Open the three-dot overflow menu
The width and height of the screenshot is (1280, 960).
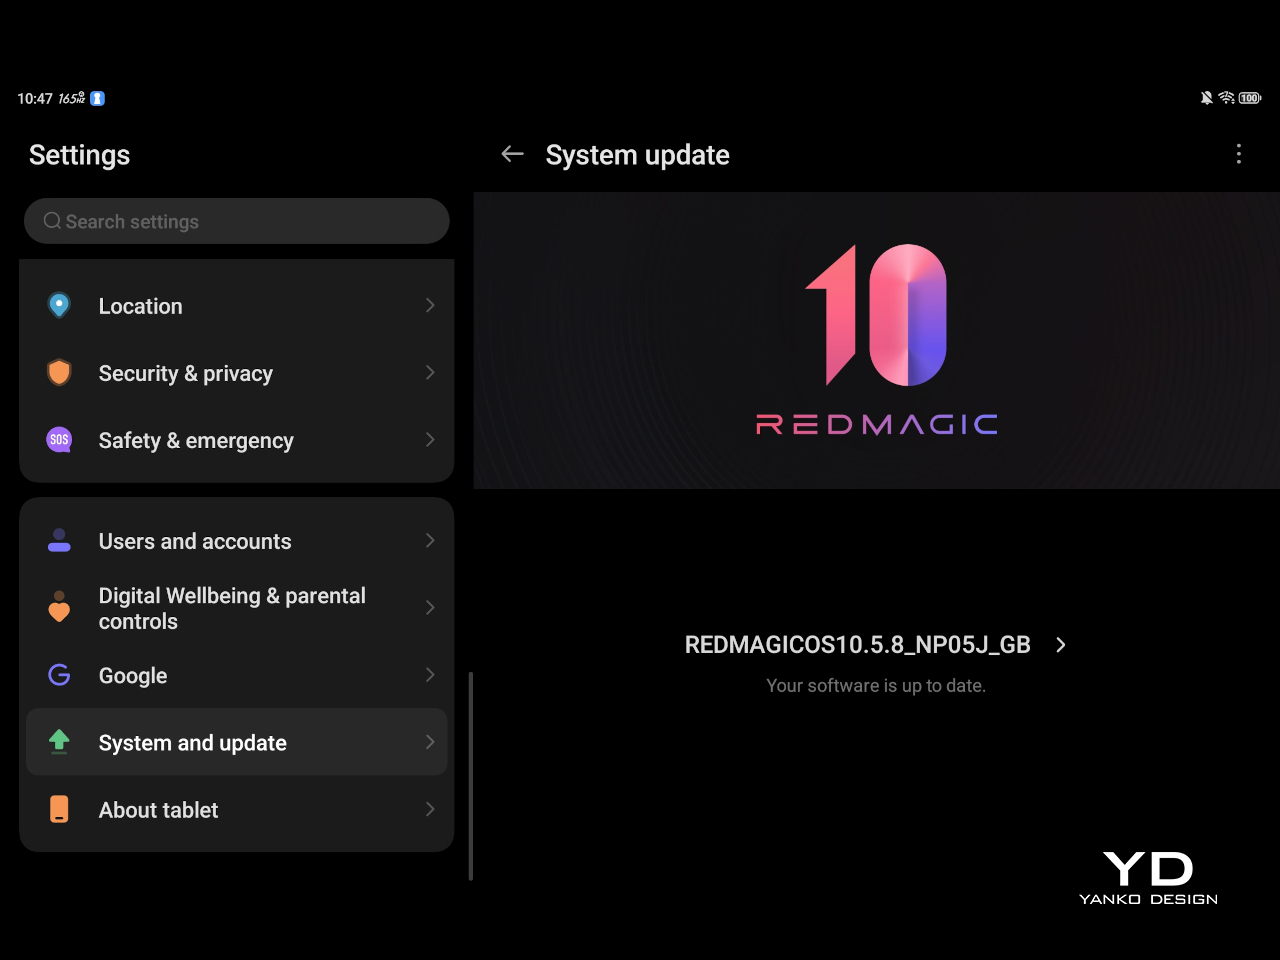[x=1238, y=154]
